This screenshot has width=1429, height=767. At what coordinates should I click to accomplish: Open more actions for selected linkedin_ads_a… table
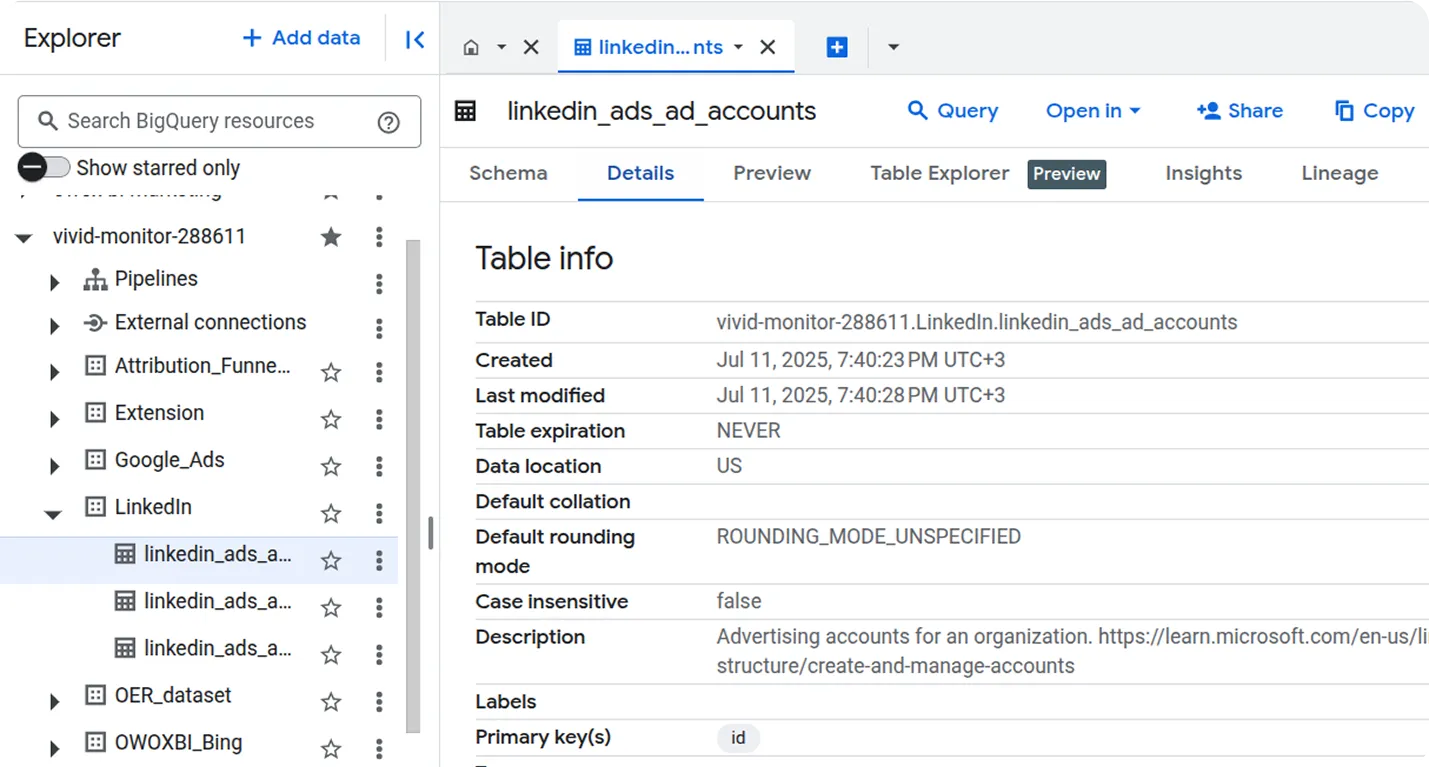pos(379,560)
